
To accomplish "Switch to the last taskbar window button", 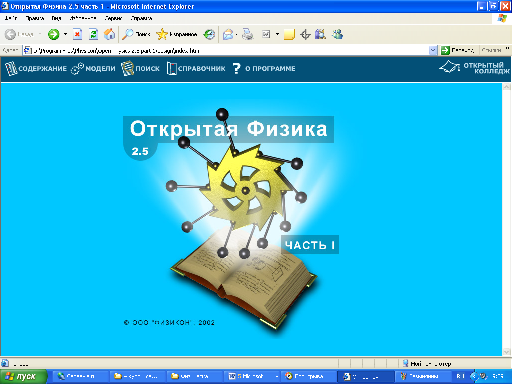I will (x=423, y=376).
